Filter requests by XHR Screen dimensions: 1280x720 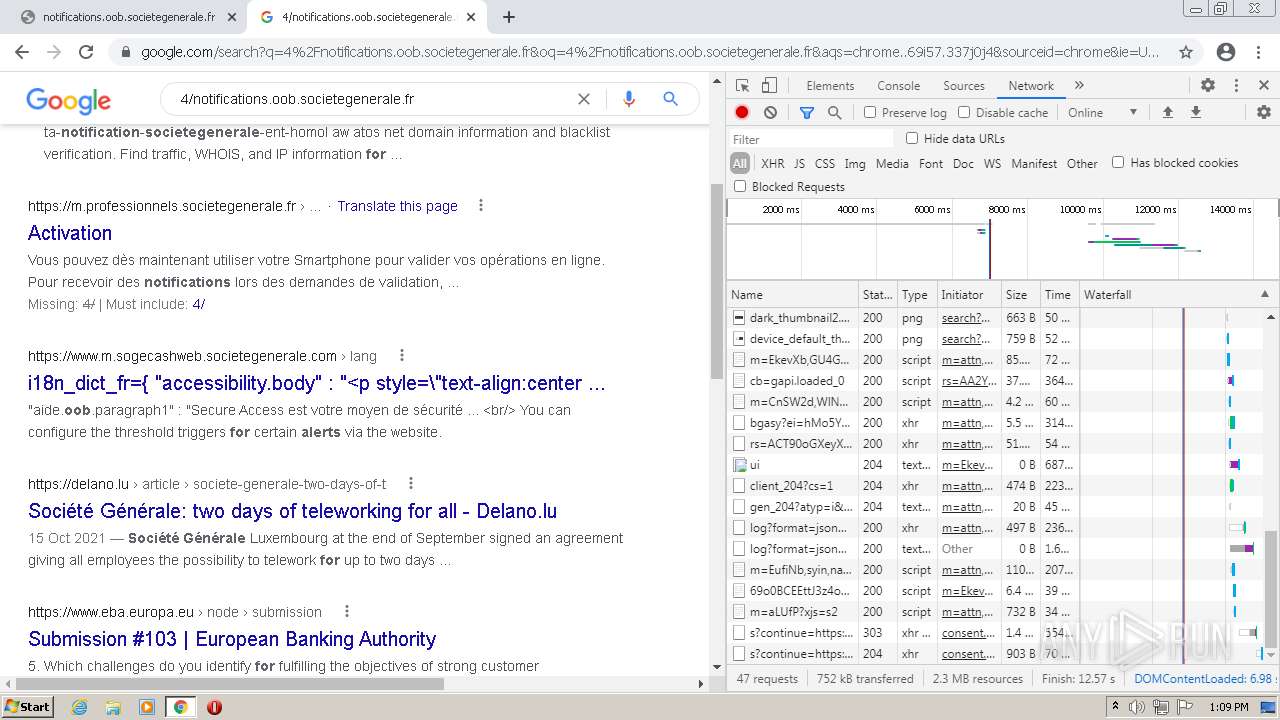(x=773, y=163)
